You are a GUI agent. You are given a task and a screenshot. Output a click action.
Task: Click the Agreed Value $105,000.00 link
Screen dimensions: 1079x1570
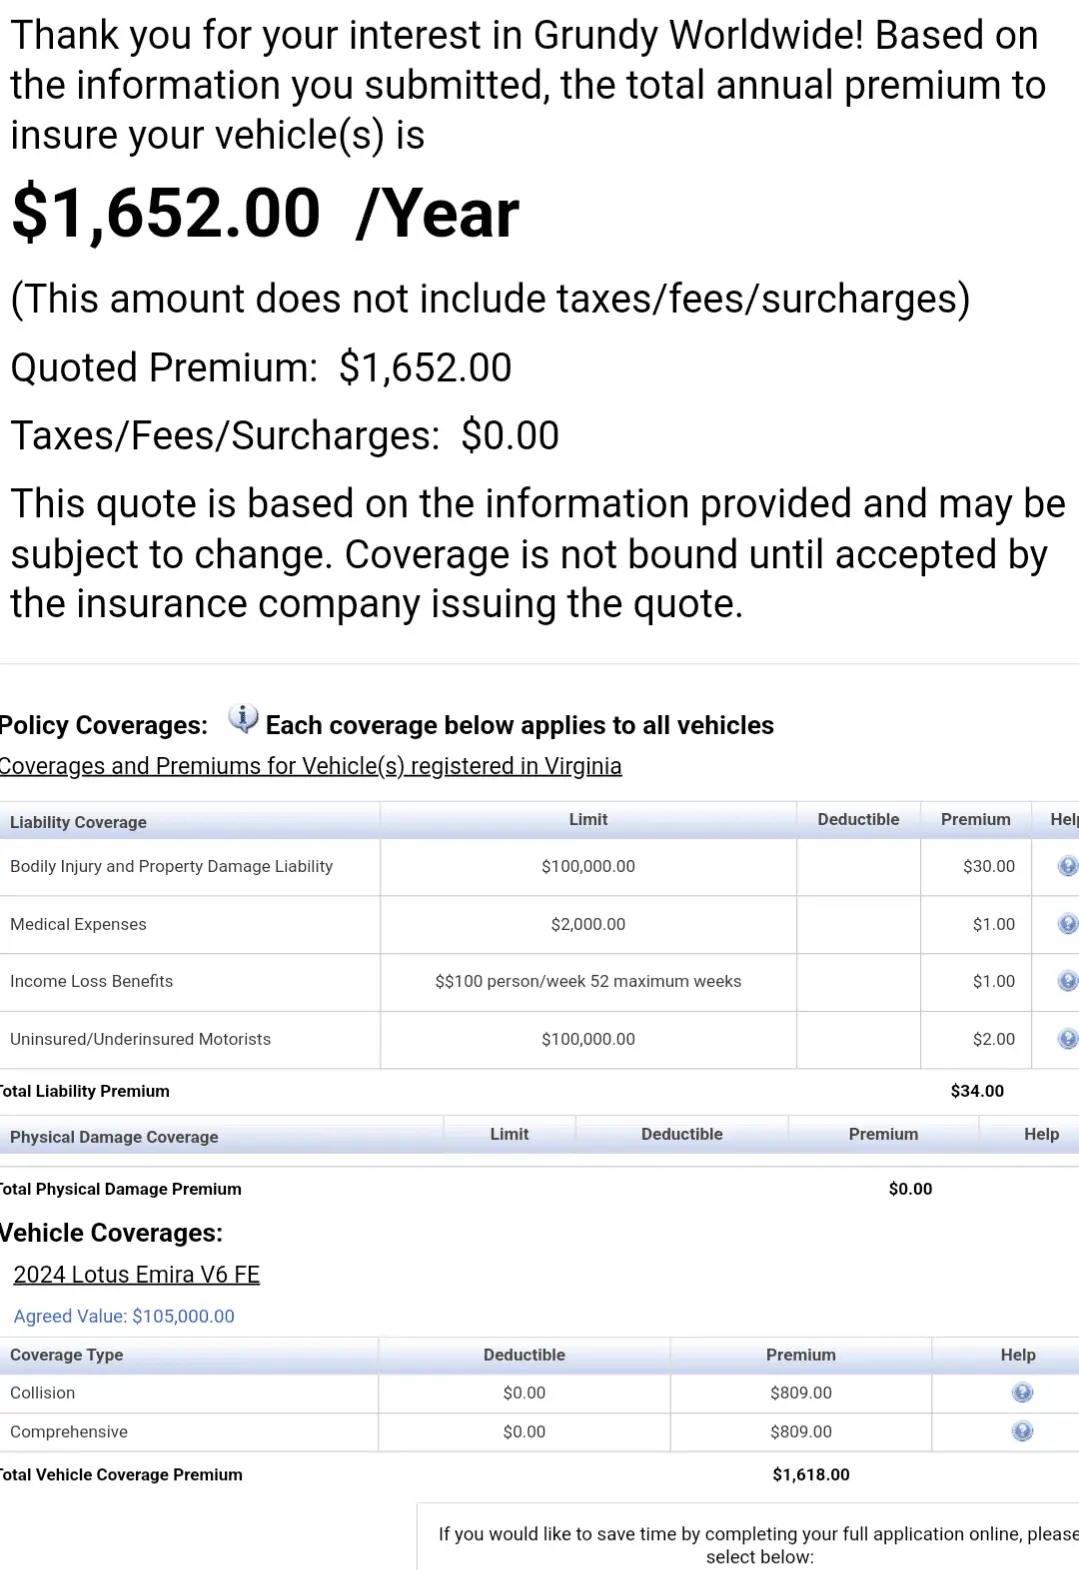[x=124, y=1316]
